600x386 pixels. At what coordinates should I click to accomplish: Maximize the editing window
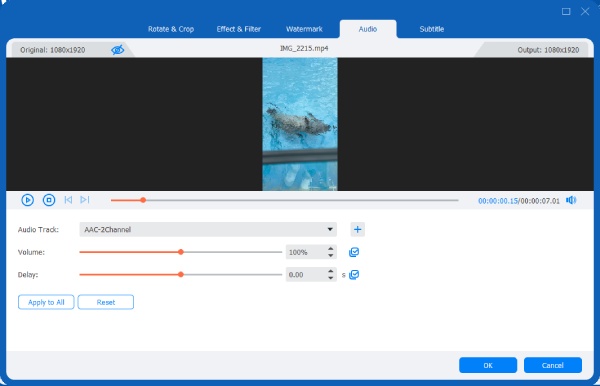click(566, 11)
